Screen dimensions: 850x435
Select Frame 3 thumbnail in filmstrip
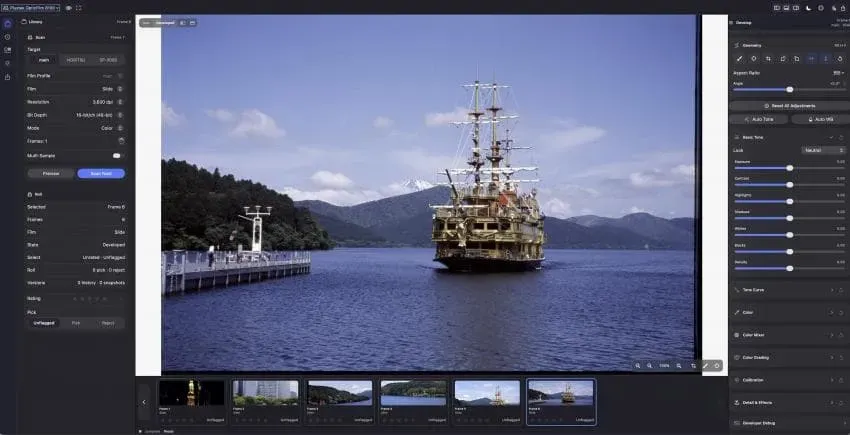pos(339,401)
